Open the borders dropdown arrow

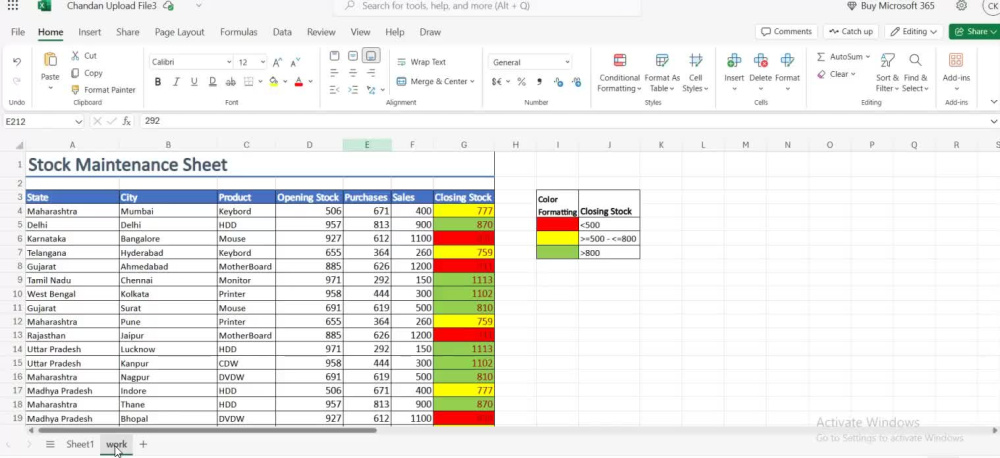click(x=260, y=82)
